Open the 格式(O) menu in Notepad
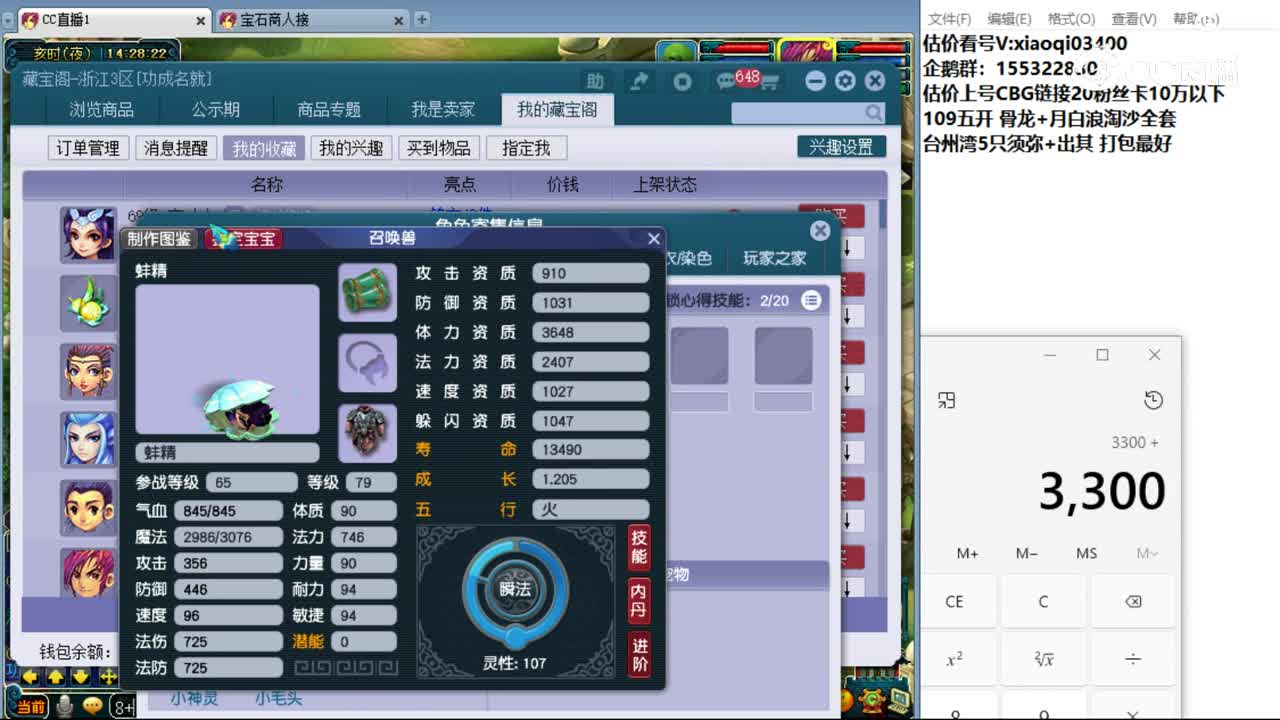The height and width of the screenshot is (720, 1280). (1069, 18)
